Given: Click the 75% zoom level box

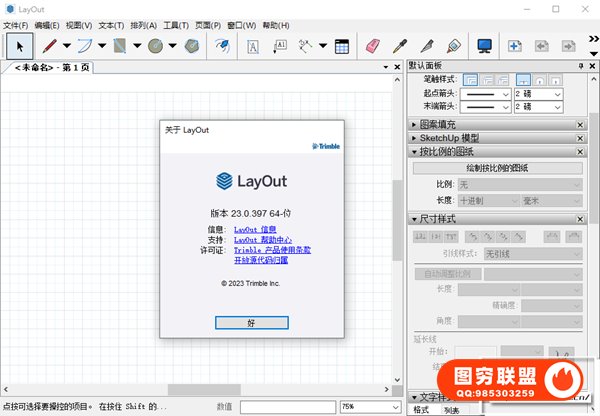Looking at the screenshot, I should [372, 406].
